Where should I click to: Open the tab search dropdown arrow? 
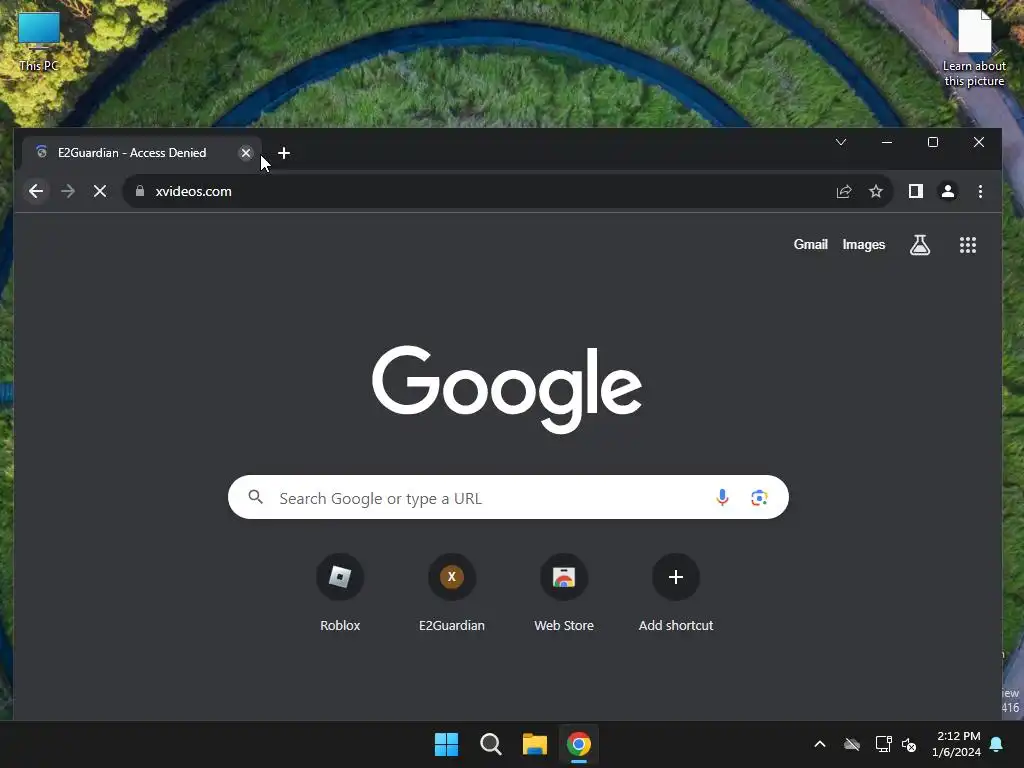(840, 142)
